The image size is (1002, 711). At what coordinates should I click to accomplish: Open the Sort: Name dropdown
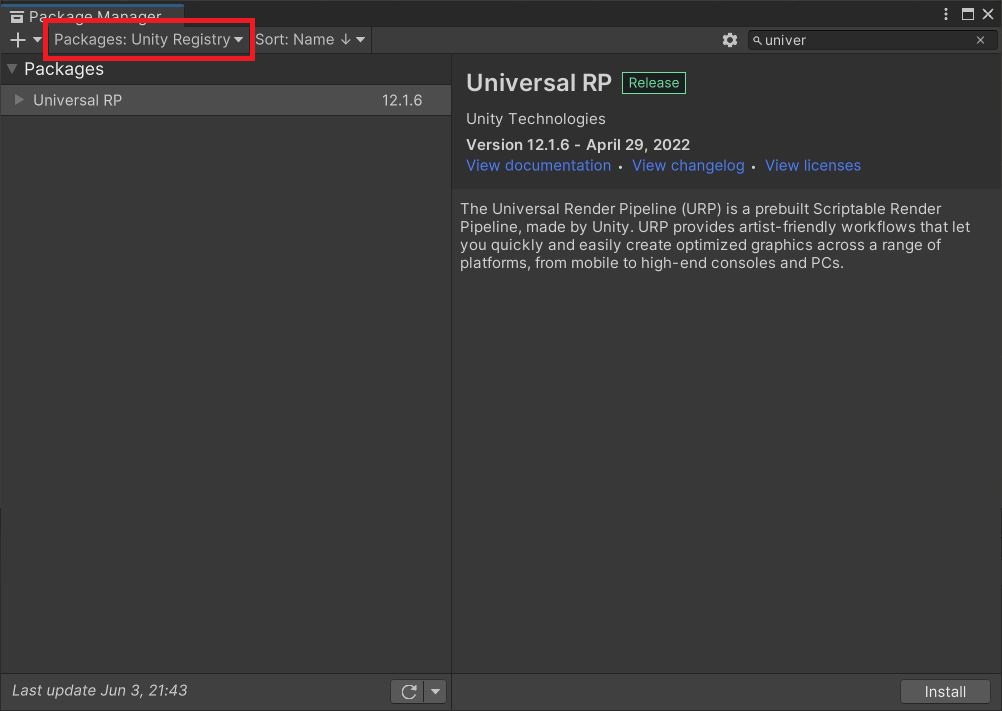coord(310,40)
